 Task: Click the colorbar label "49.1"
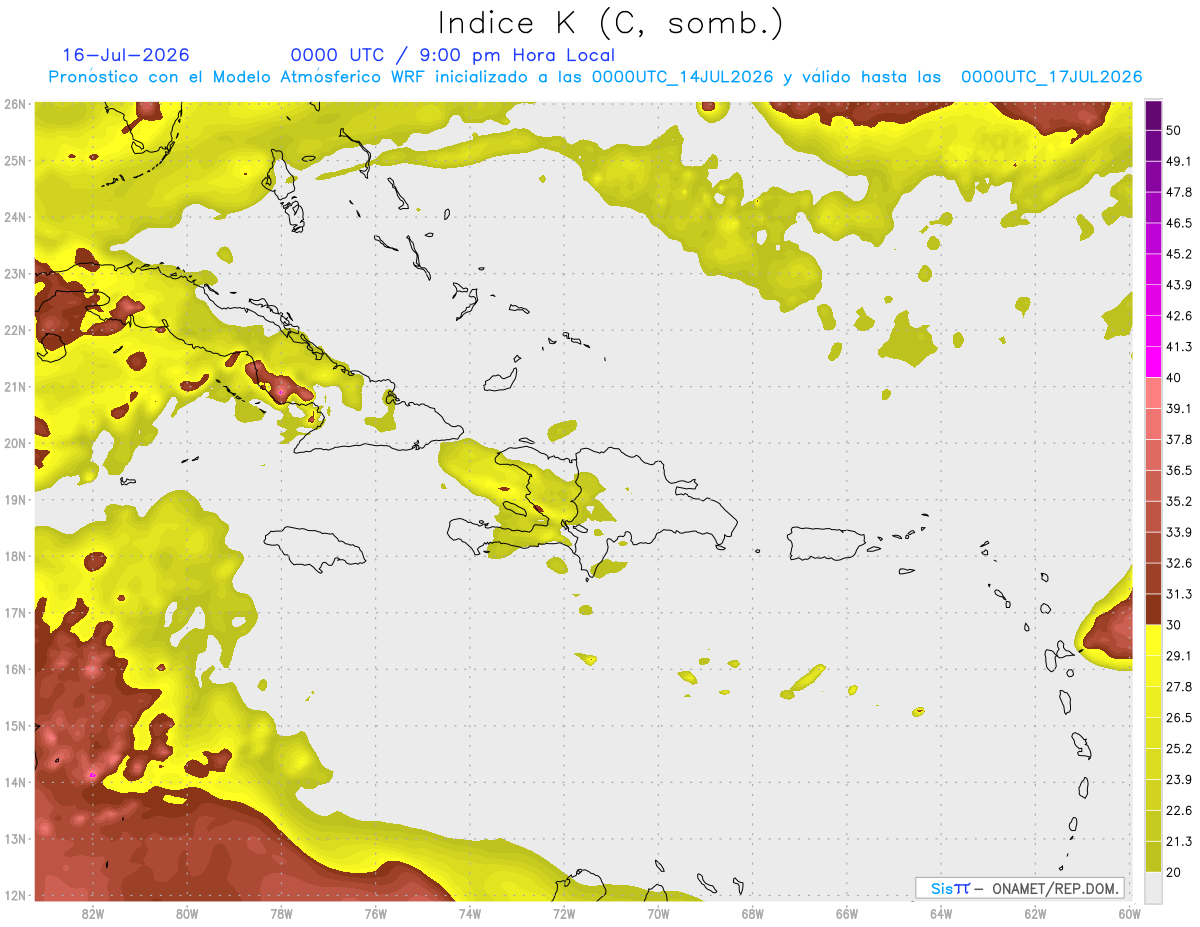tap(1179, 161)
